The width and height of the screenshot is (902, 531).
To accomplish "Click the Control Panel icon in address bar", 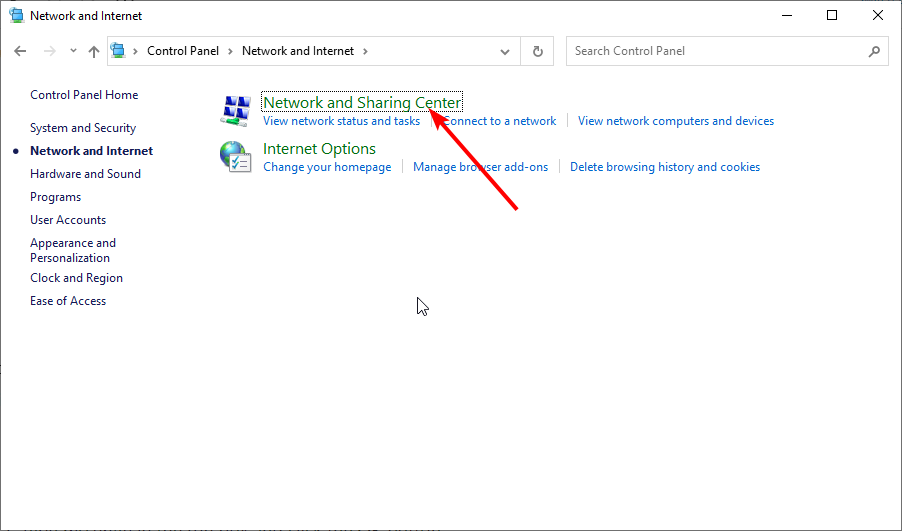I will click(x=118, y=51).
